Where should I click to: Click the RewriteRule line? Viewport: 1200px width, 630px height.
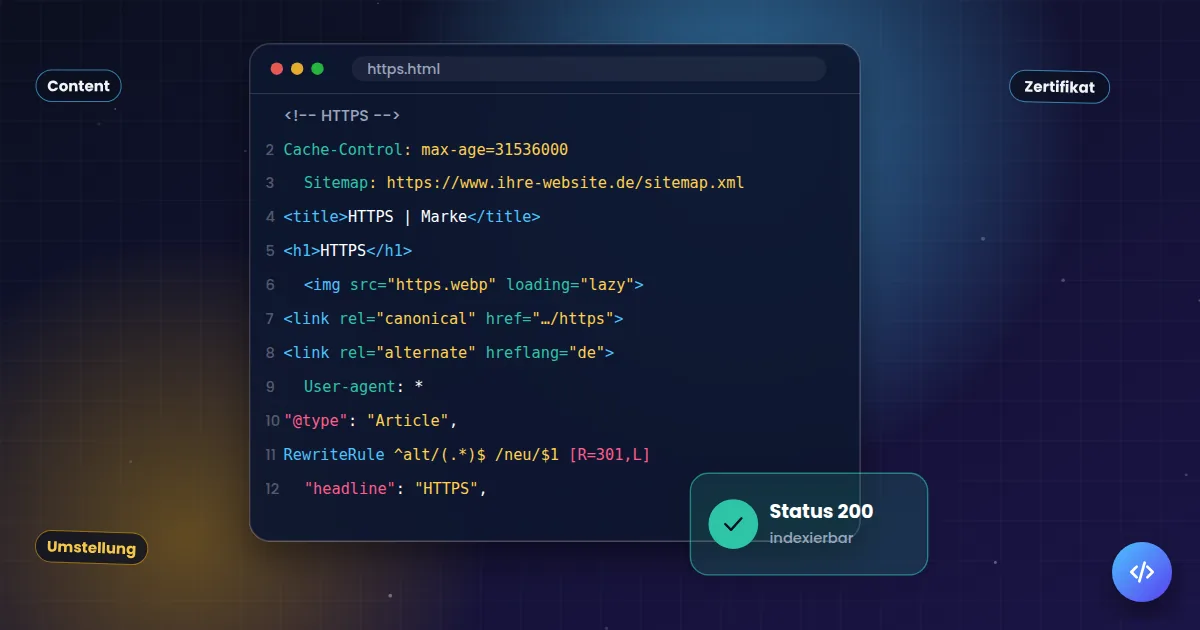coord(467,455)
